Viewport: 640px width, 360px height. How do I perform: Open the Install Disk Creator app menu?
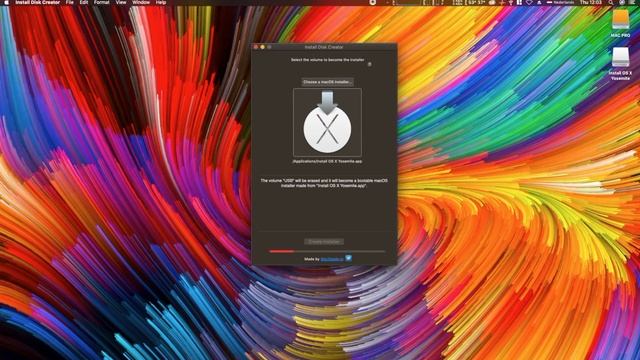(38, 2)
